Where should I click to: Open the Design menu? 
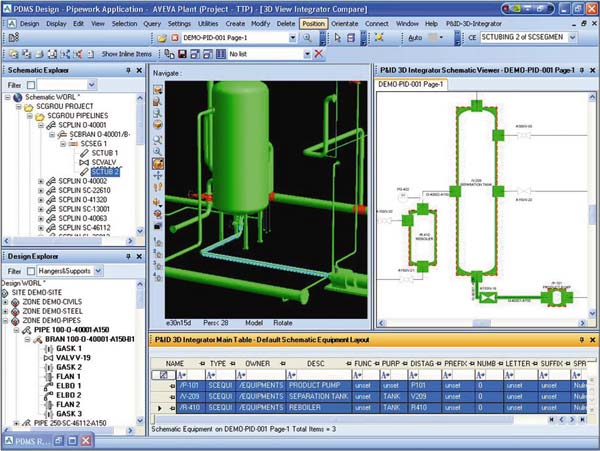pos(29,24)
